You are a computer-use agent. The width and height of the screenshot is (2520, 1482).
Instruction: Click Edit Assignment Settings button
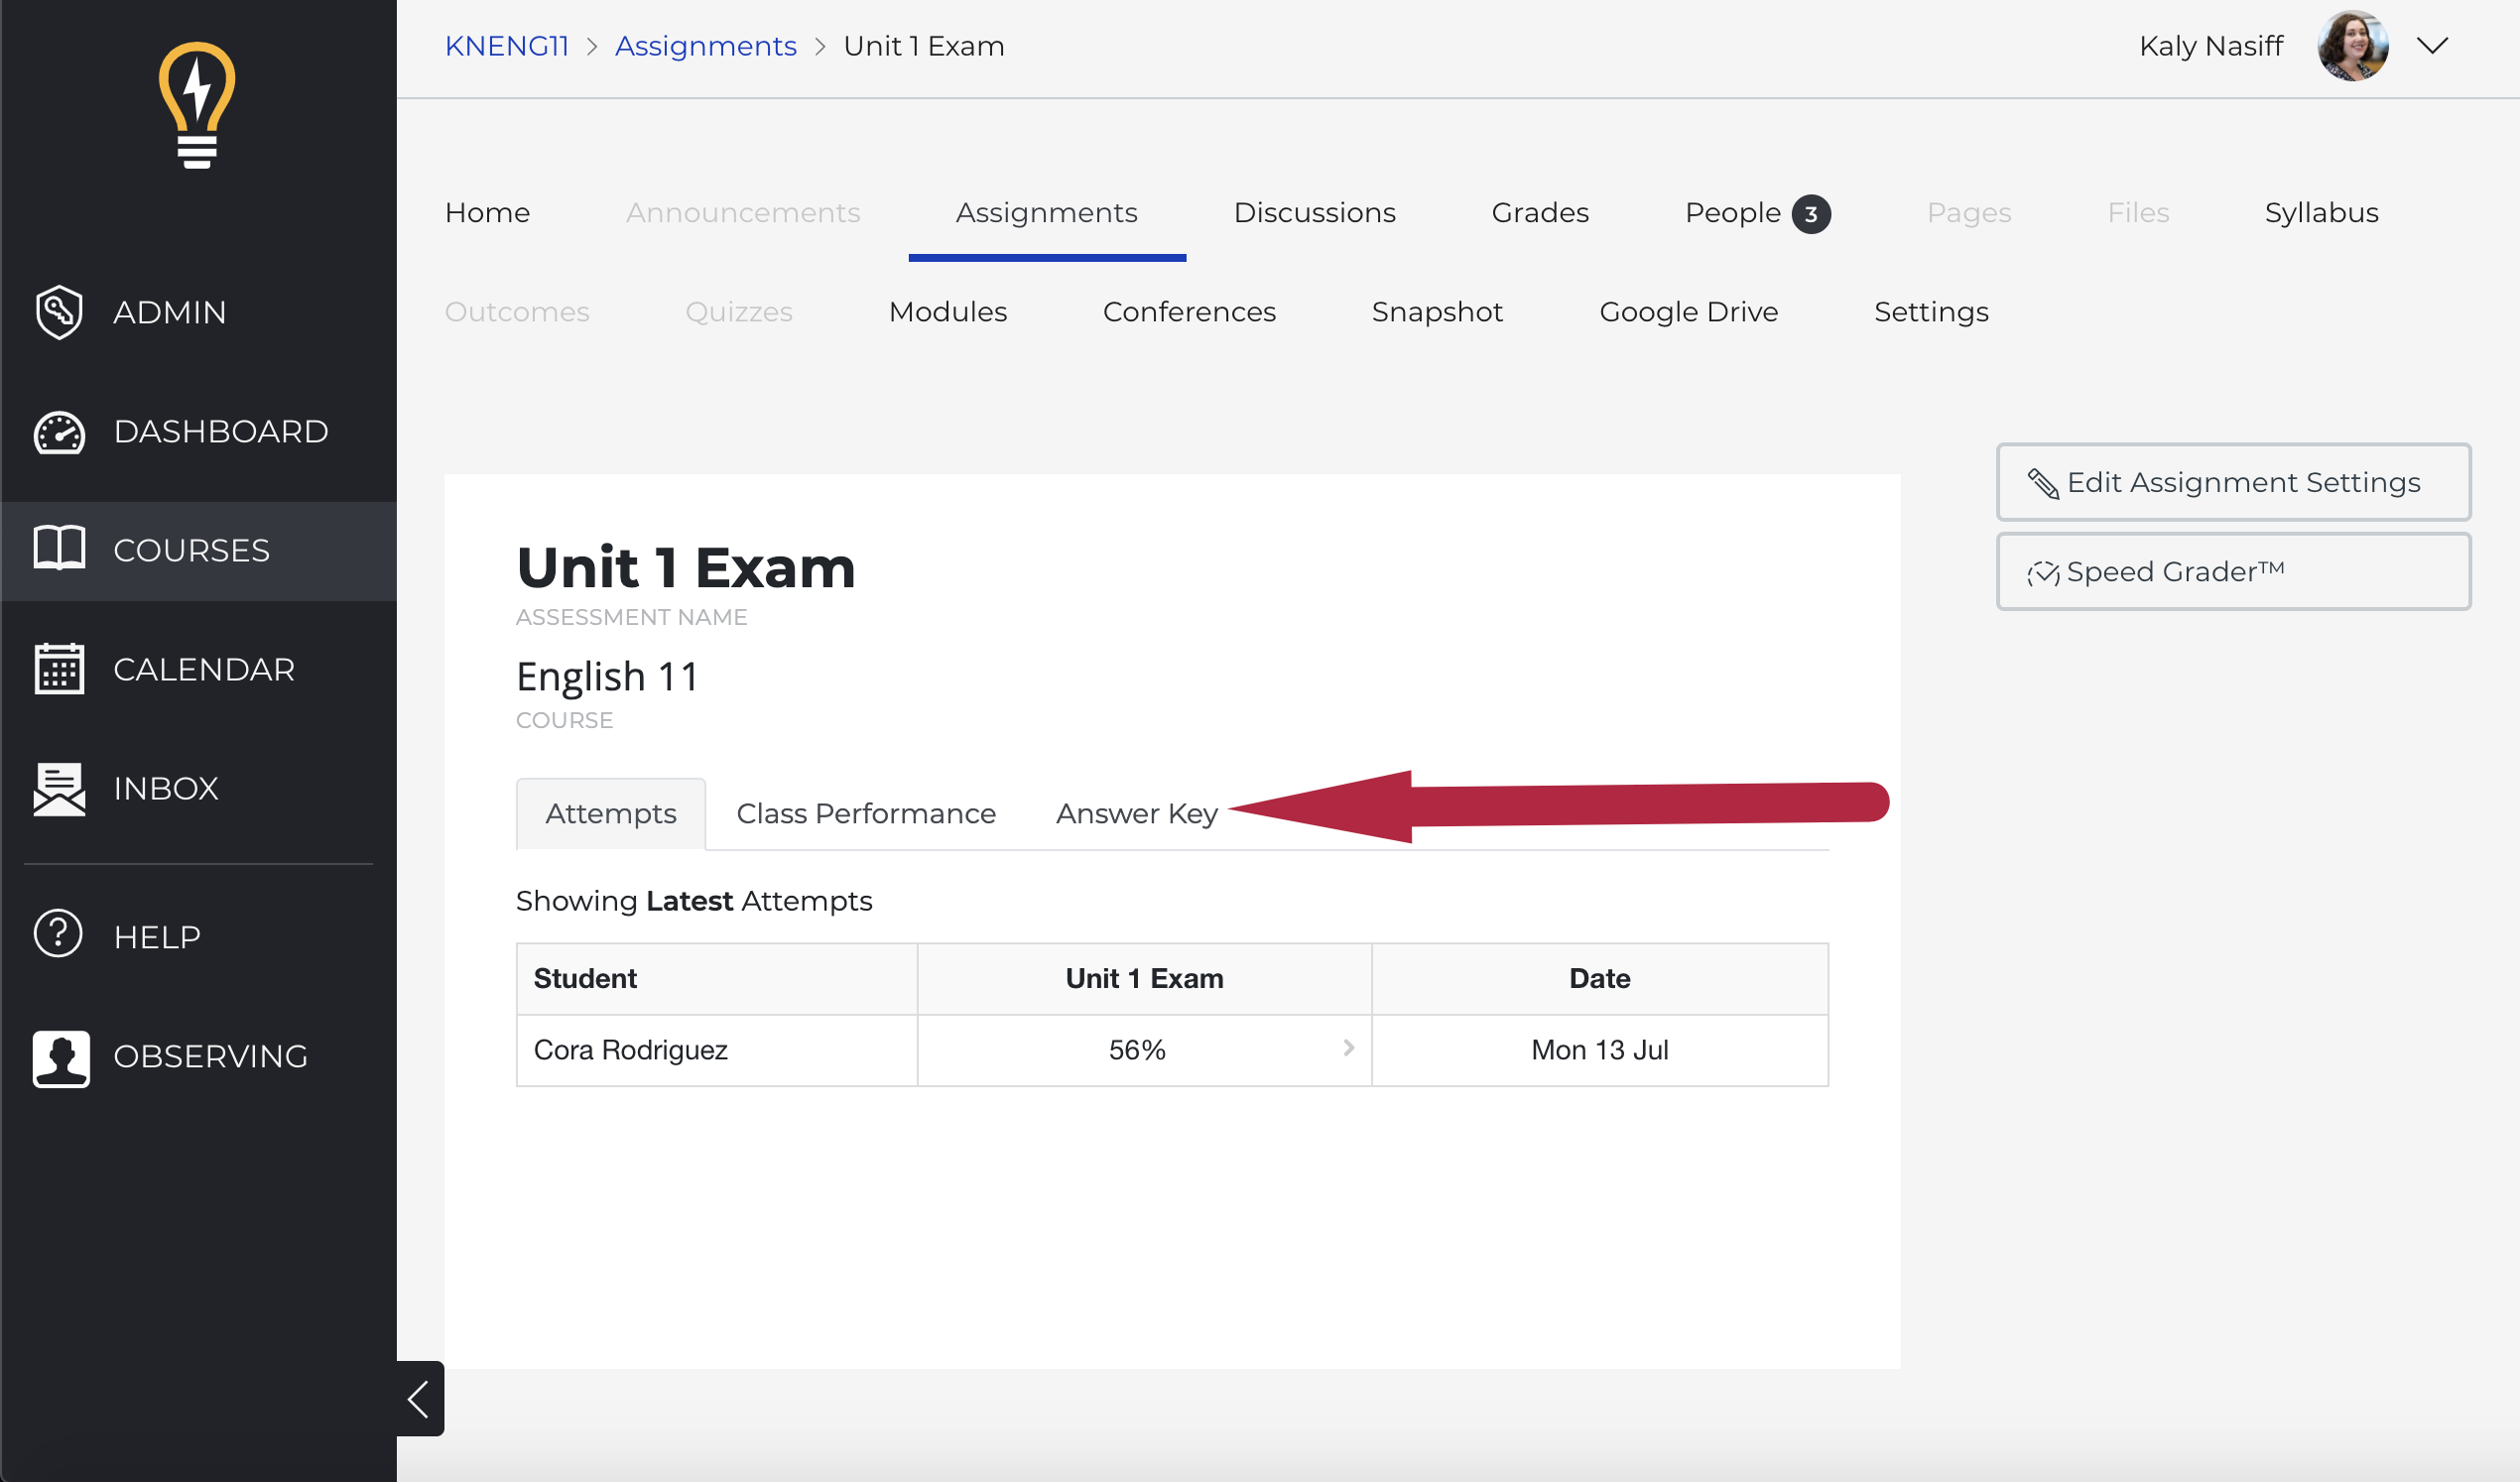(x=2232, y=480)
